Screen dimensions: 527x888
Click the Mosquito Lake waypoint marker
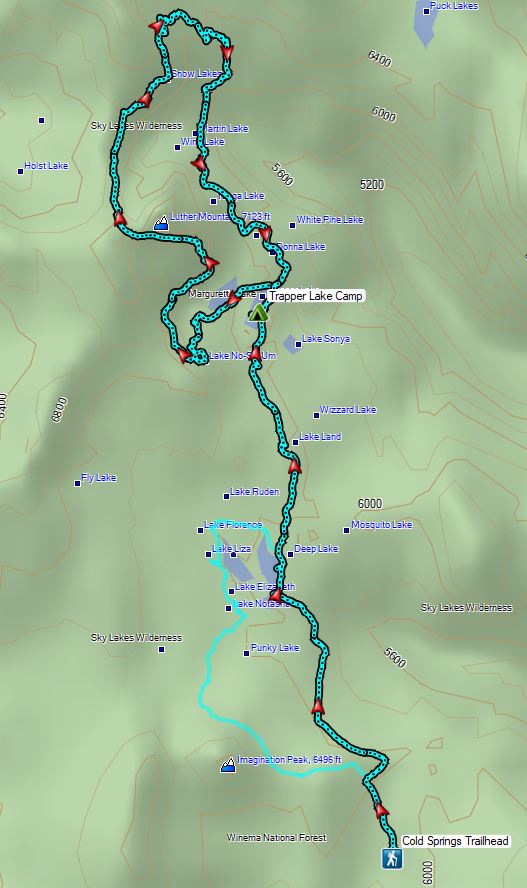click(346, 530)
